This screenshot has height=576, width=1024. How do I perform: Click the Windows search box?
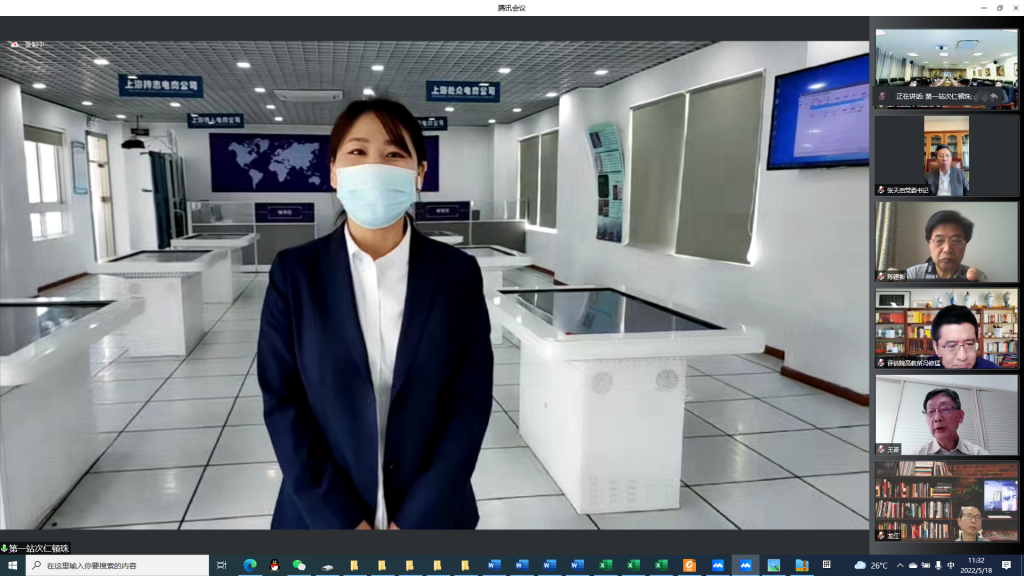(115, 565)
